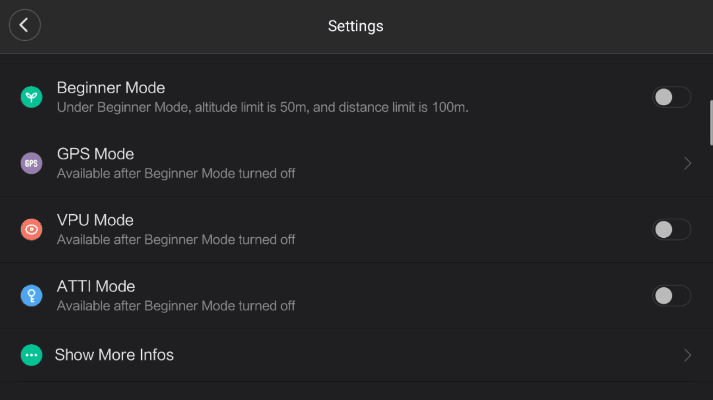Click the GPS Mode availability subtitle

click(176, 174)
